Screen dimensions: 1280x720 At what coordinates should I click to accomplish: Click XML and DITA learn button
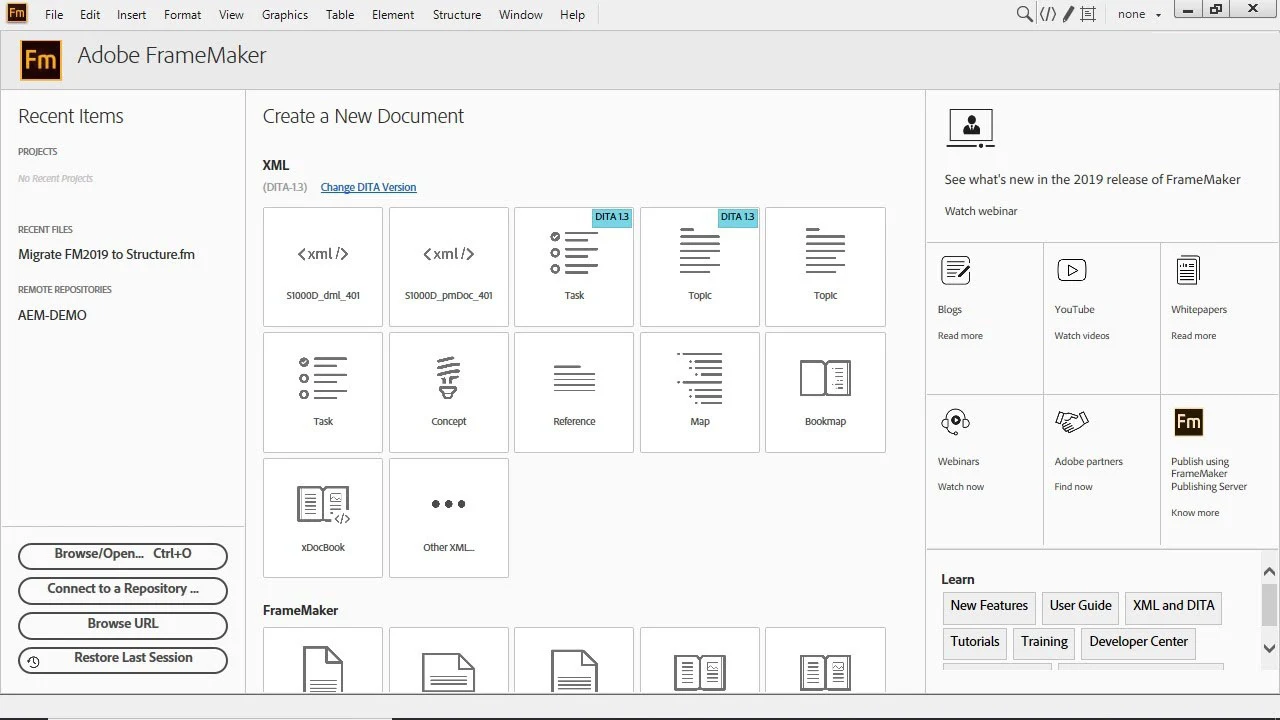pyautogui.click(x=1173, y=606)
